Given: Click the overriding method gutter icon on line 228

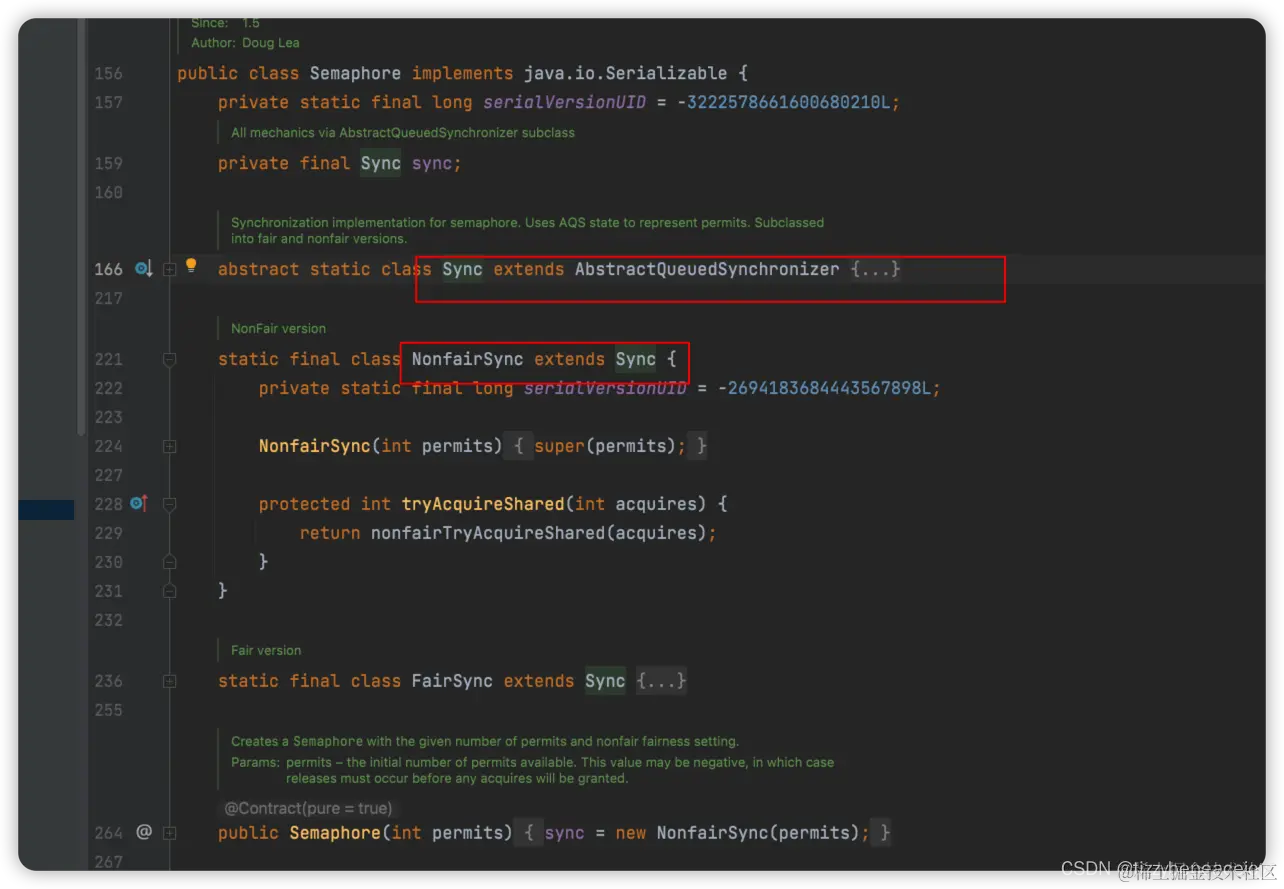Looking at the screenshot, I should pos(139,504).
